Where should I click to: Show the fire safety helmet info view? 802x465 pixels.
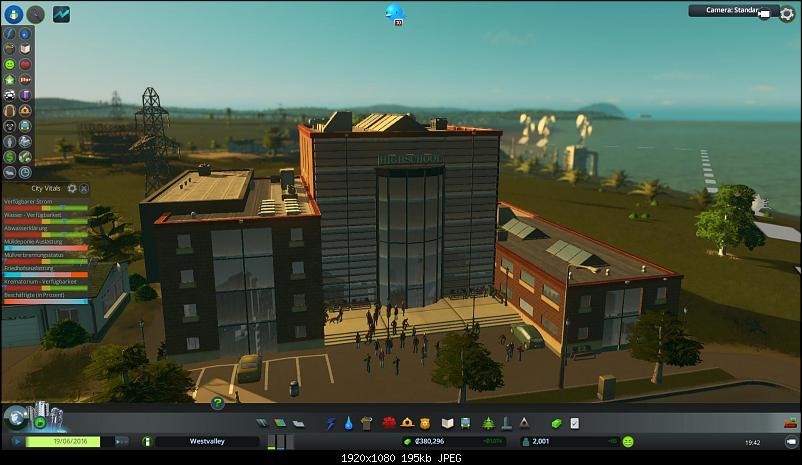coord(25,110)
